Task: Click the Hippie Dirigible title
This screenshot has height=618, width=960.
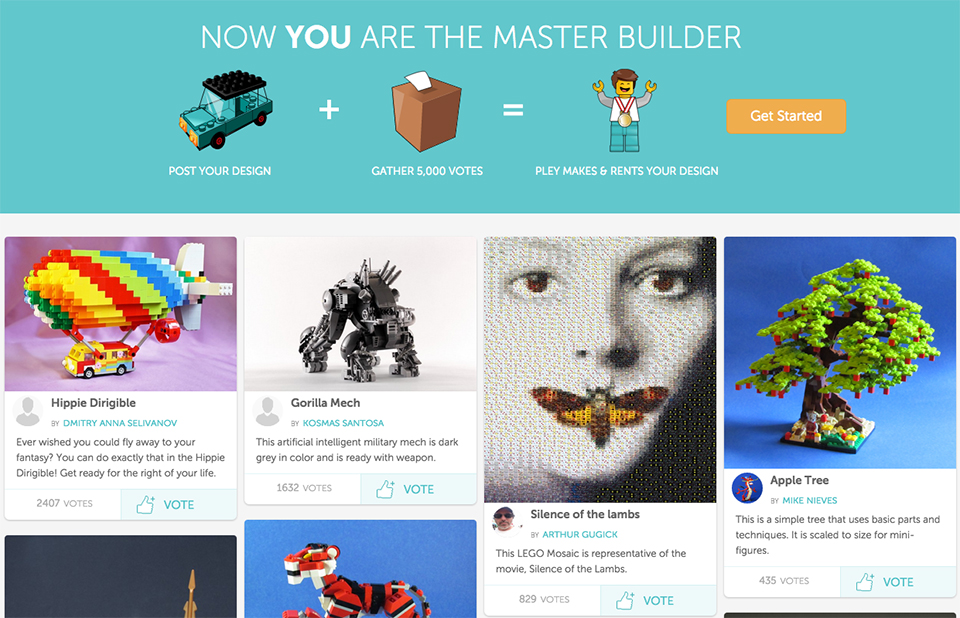Action: 93,403
